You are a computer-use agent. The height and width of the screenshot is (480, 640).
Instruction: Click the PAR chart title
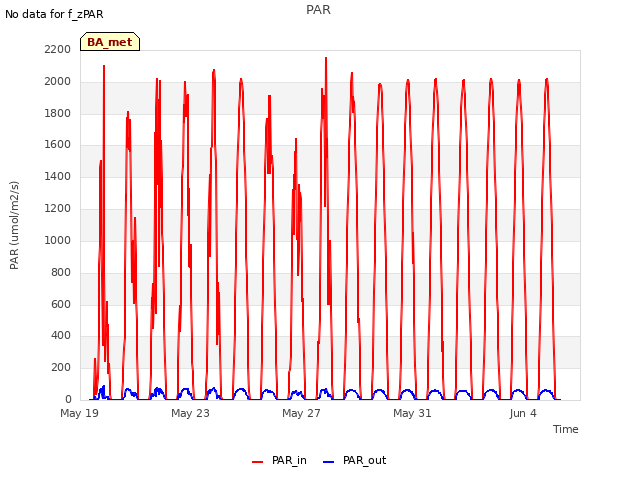[x=318, y=10]
